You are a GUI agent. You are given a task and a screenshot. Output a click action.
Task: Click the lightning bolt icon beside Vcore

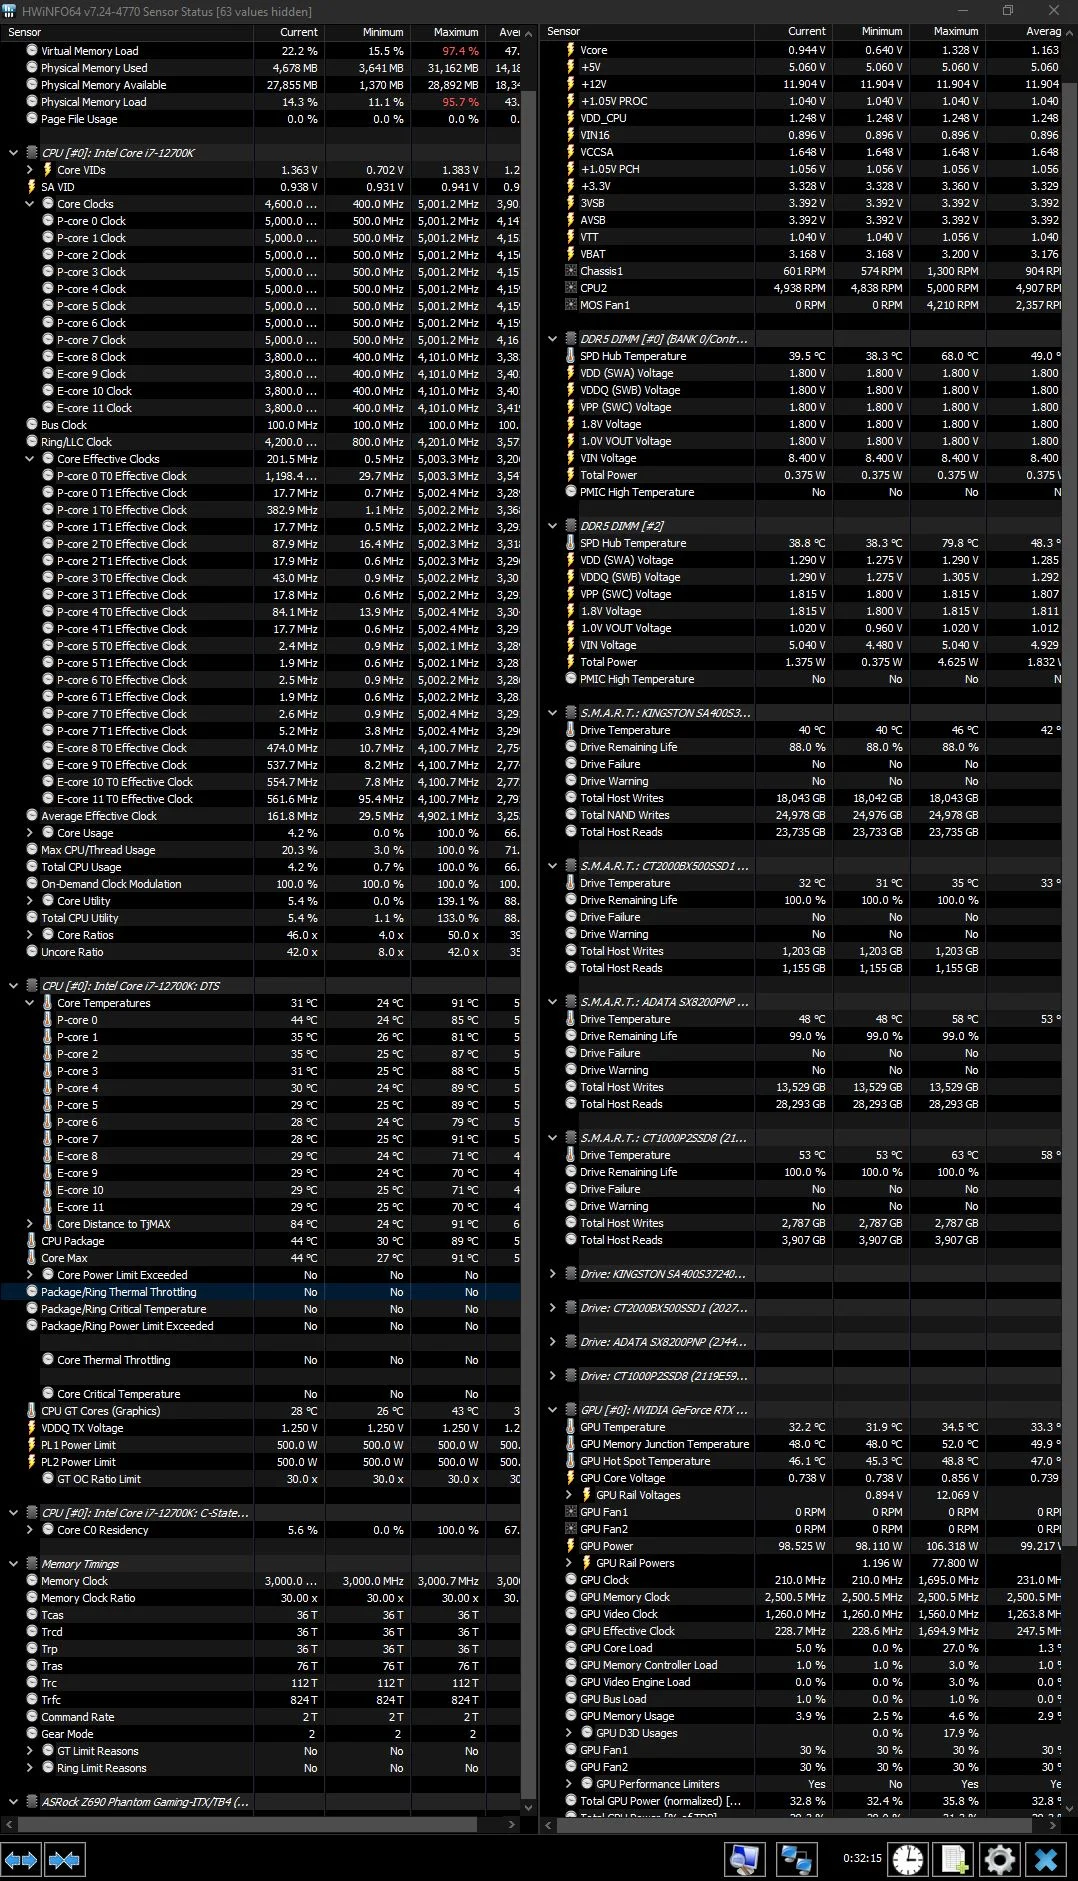pos(570,50)
